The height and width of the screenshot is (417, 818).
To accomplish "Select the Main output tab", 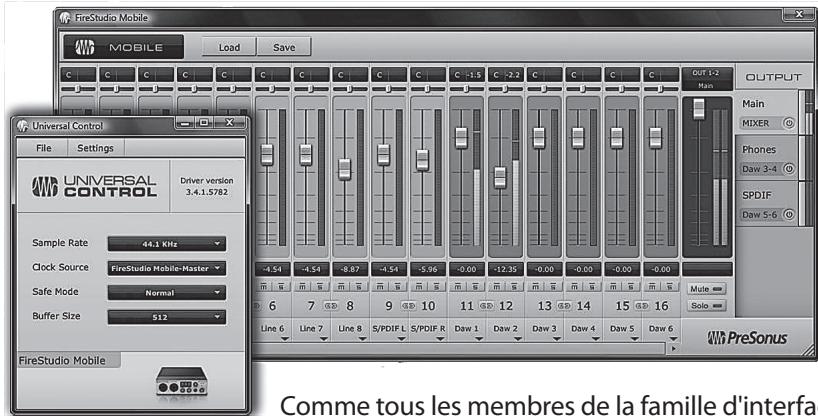I will [767, 112].
